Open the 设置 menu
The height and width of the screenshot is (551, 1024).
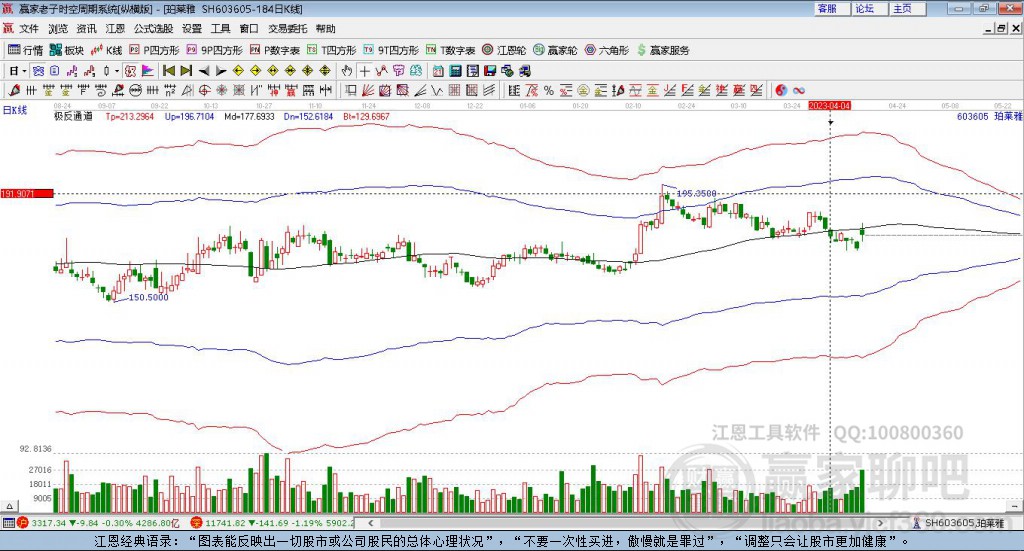[x=192, y=29]
